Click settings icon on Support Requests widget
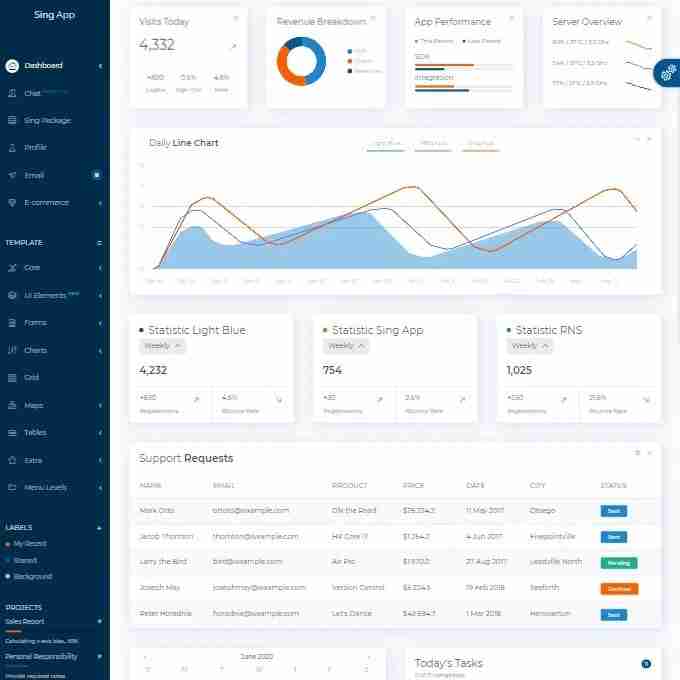 coord(638,453)
